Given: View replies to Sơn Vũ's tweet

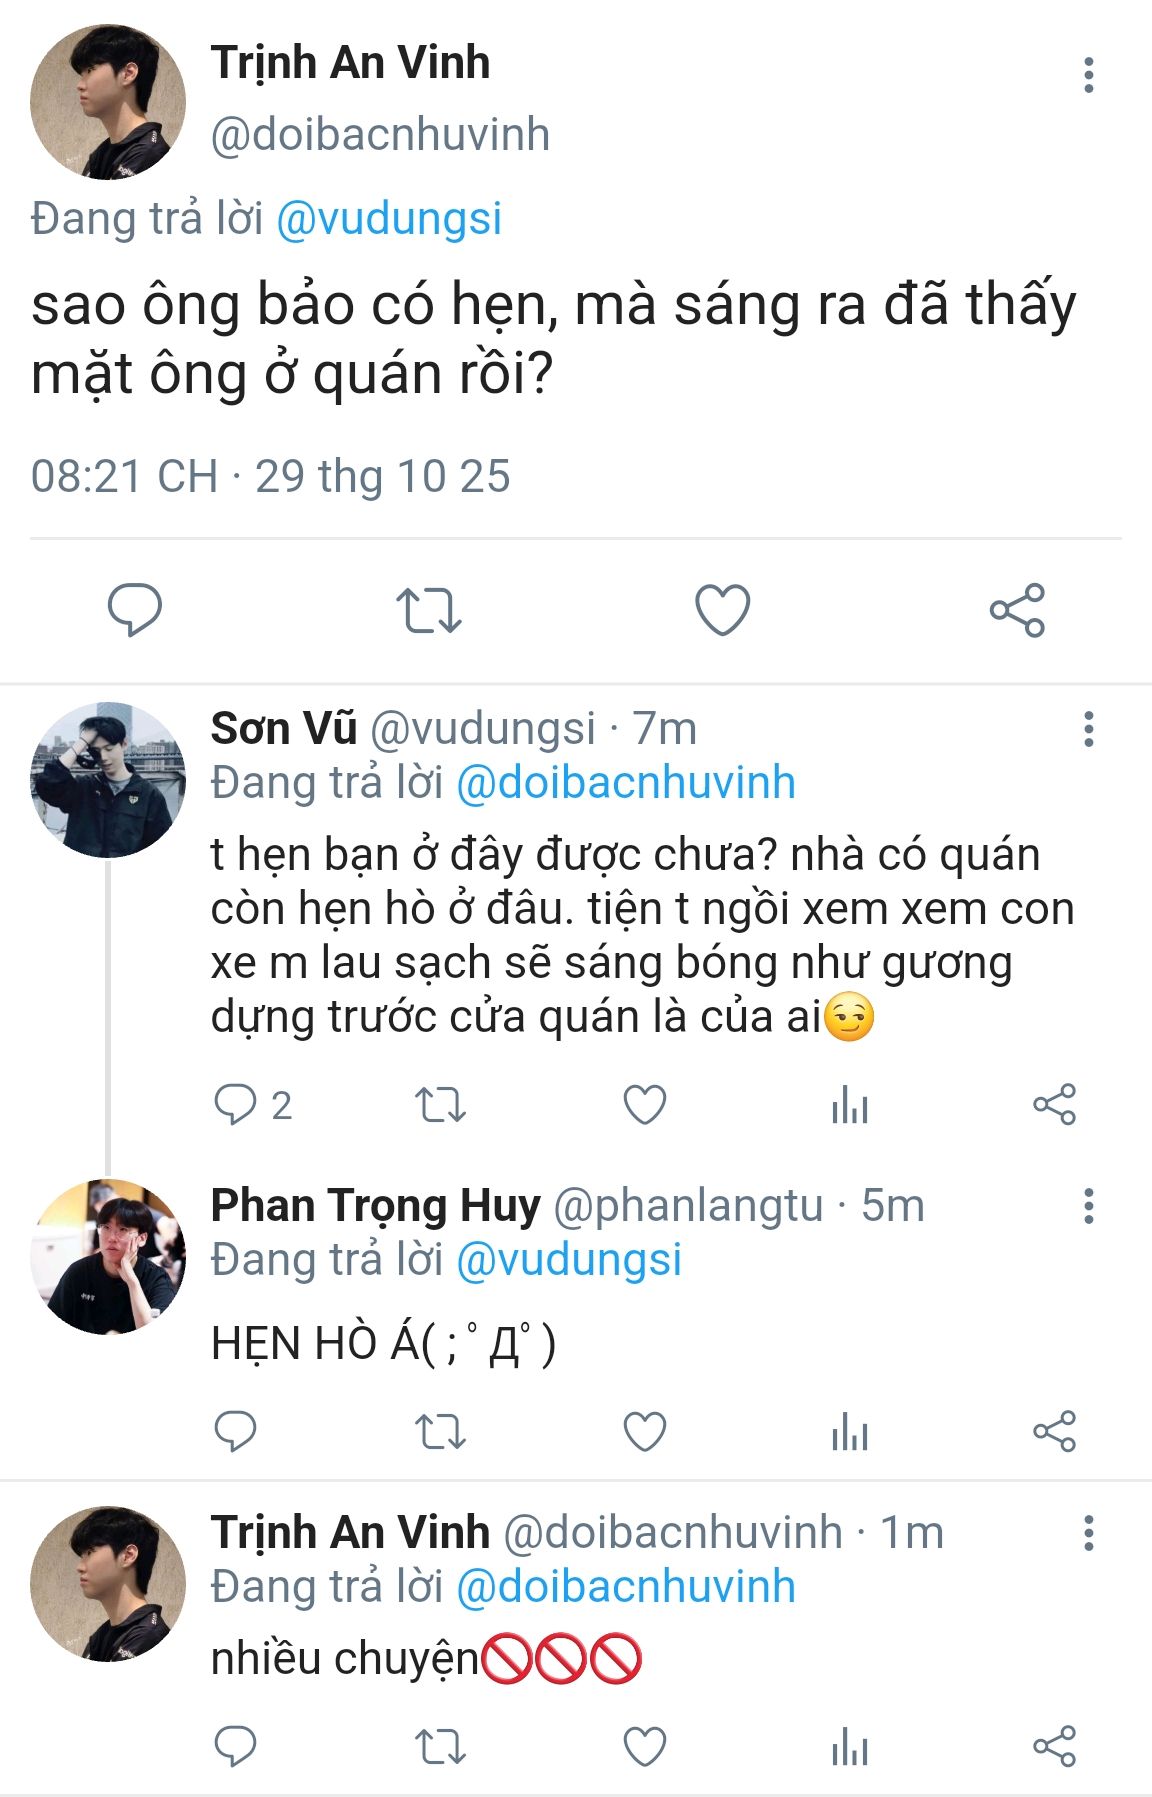Looking at the screenshot, I should pos(236,1105).
